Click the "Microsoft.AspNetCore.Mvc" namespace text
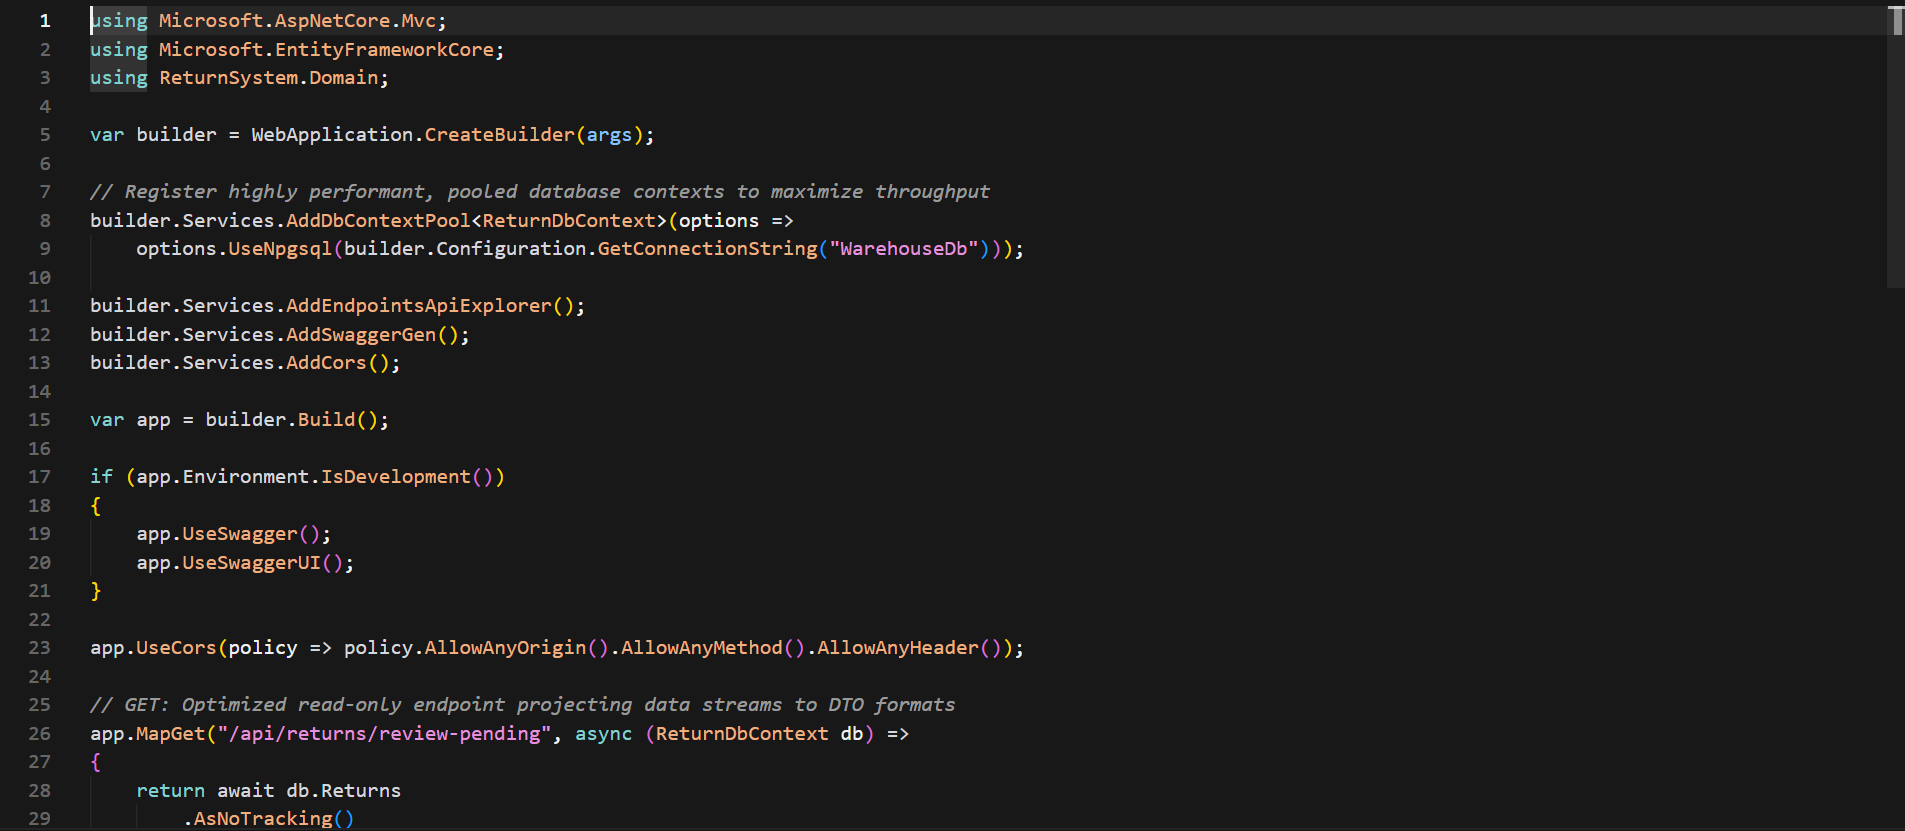The image size is (1905, 831). (x=298, y=21)
